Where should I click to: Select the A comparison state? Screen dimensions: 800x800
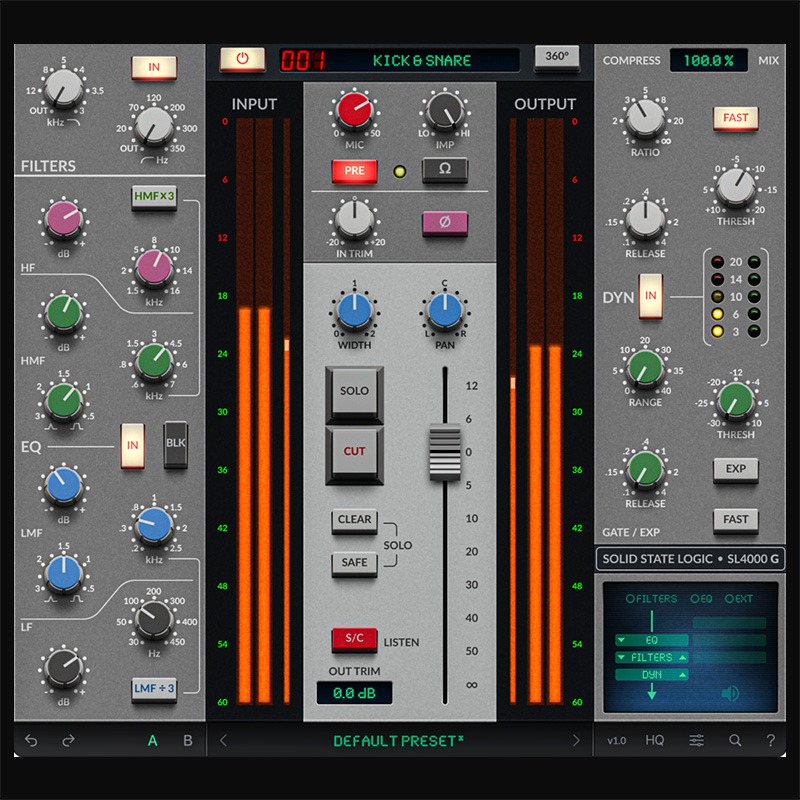pyautogui.click(x=152, y=740)
